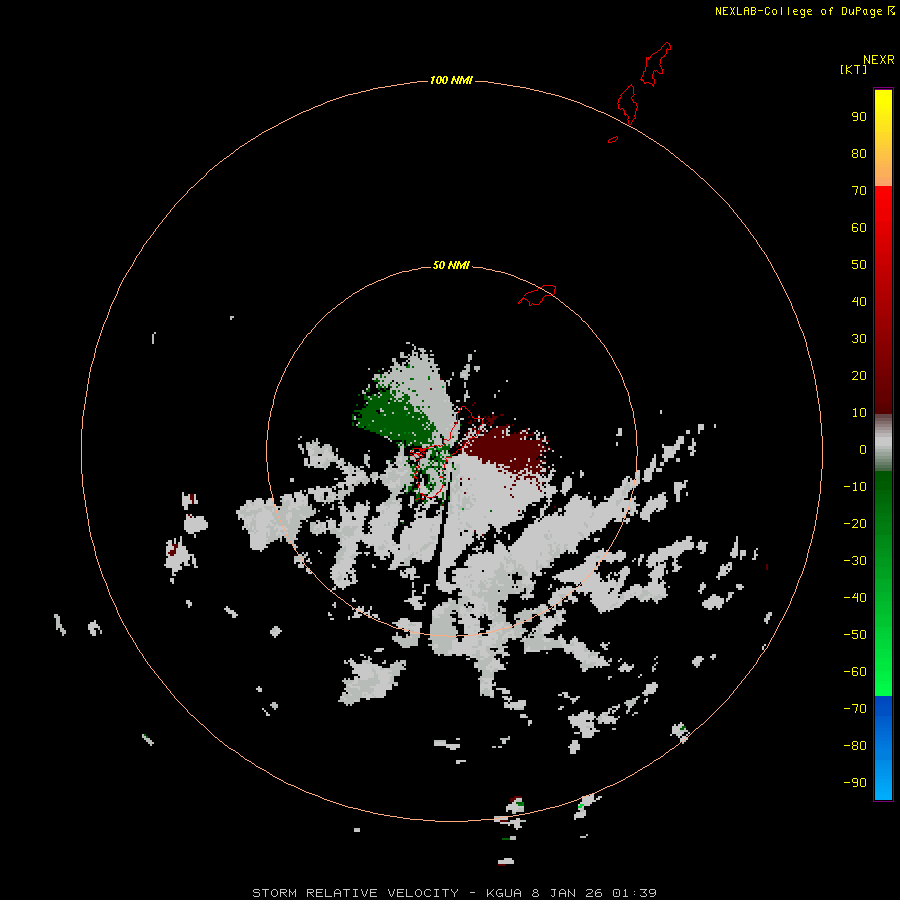Click the -40 scale value
The image size is (900, 900).
855,598
